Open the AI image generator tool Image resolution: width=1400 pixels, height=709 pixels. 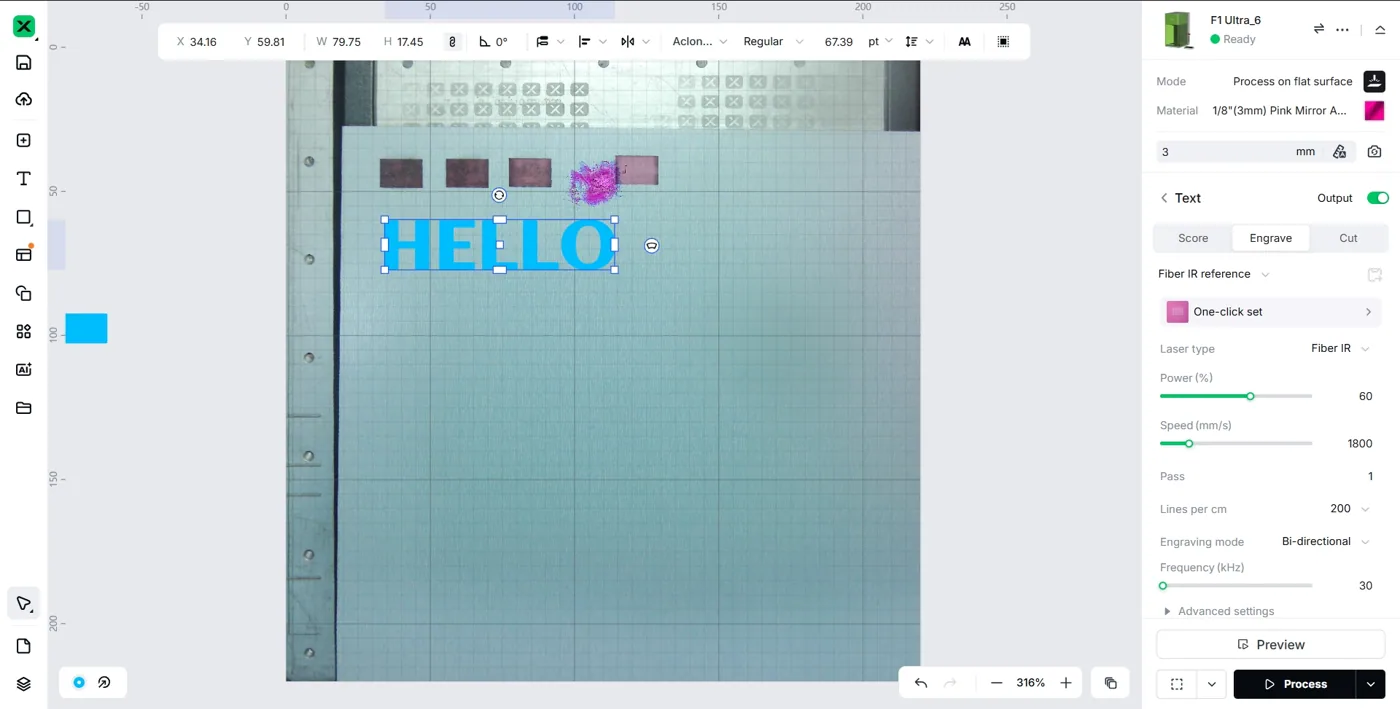(24, 370)
